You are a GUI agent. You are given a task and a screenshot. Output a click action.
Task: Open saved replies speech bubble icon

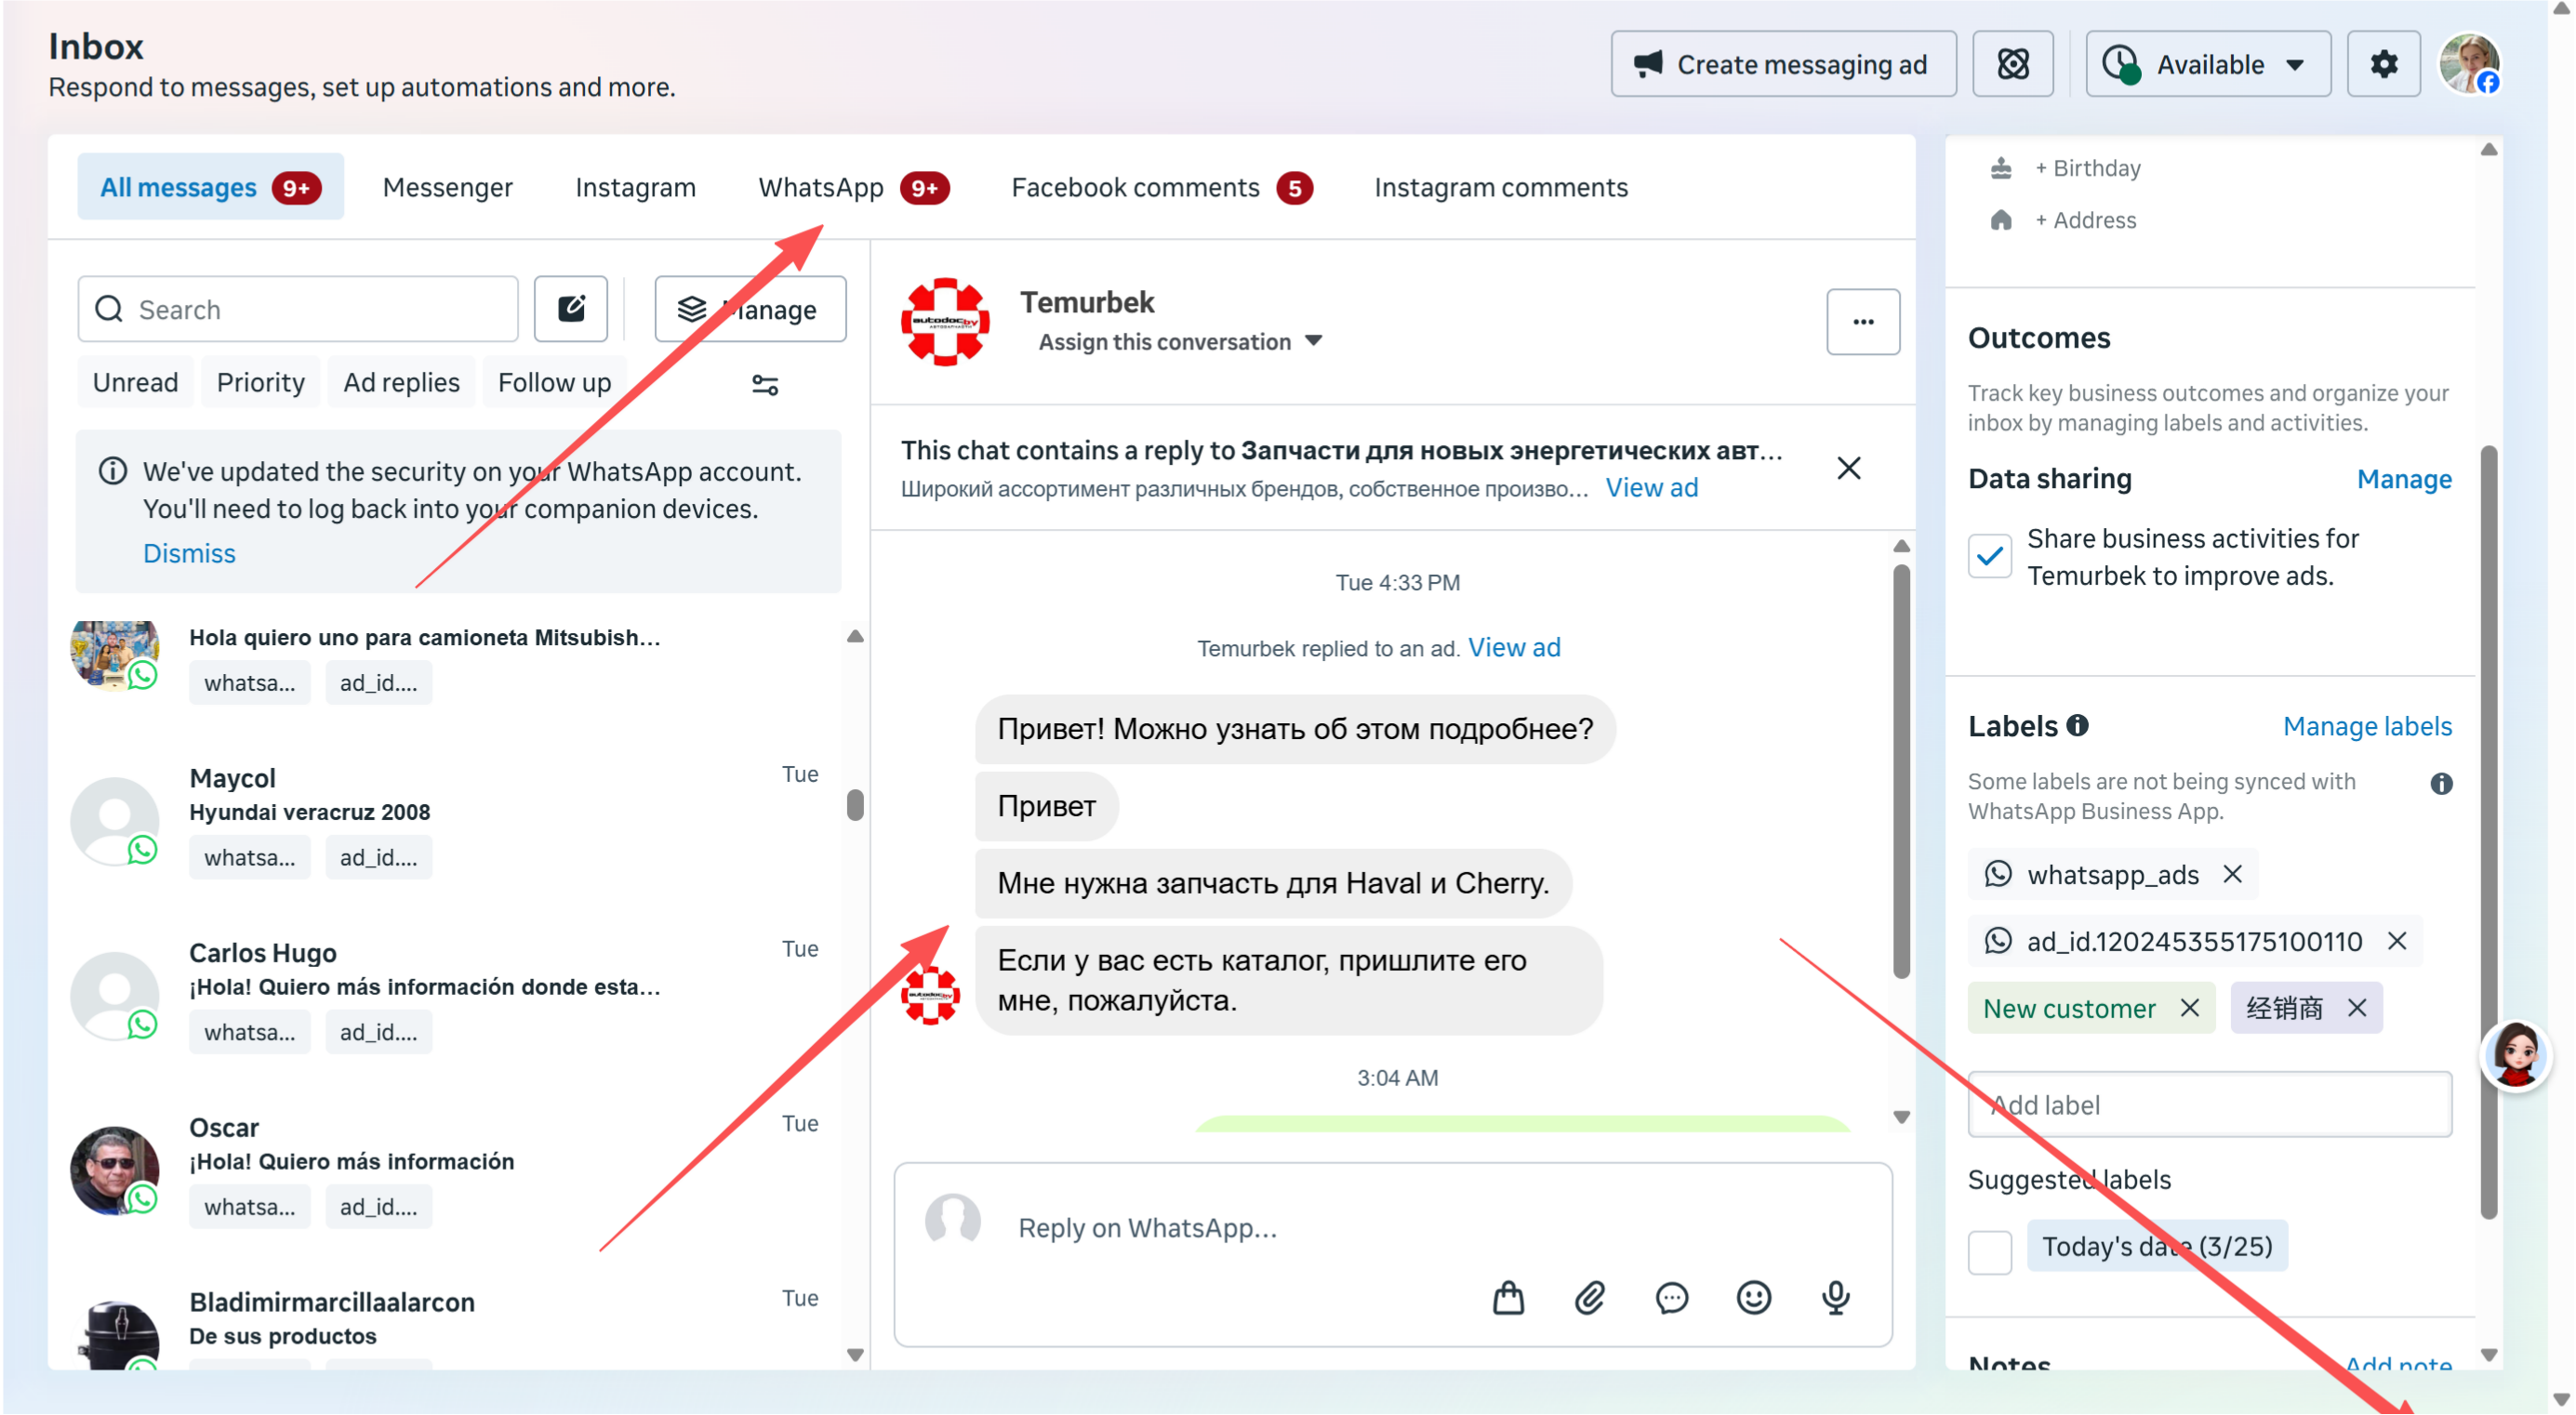(x=1672, y=1298)
